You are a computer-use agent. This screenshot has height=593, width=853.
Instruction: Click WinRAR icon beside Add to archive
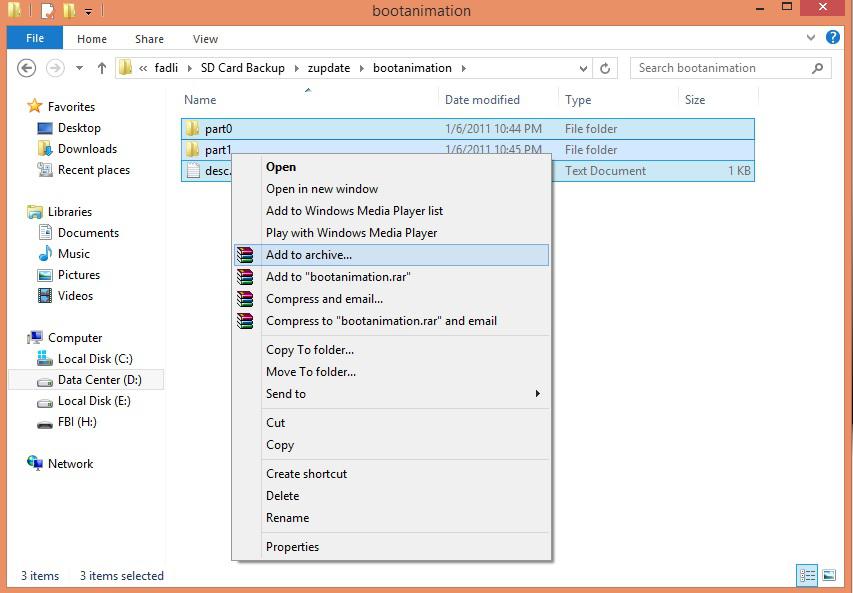tap(245, 255)
